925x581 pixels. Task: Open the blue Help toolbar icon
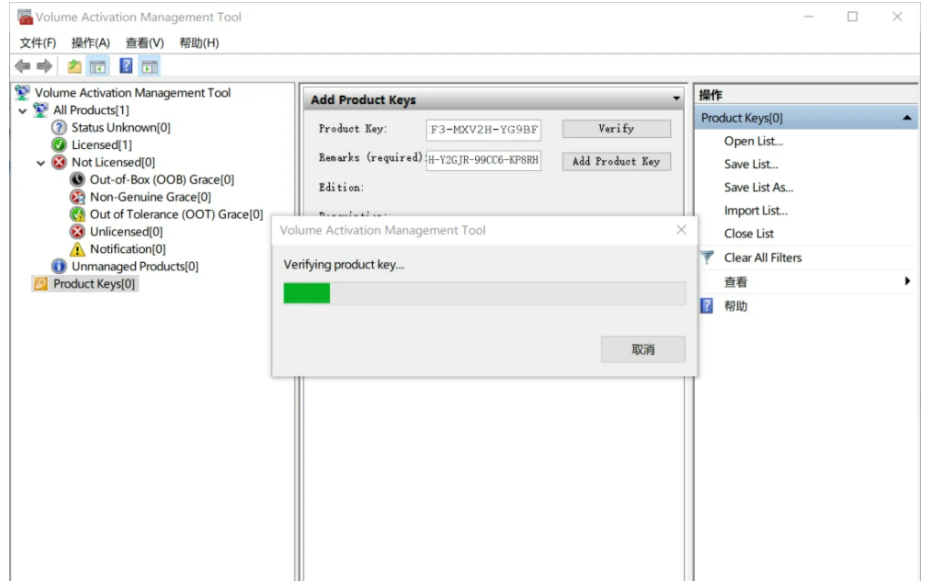126,65
